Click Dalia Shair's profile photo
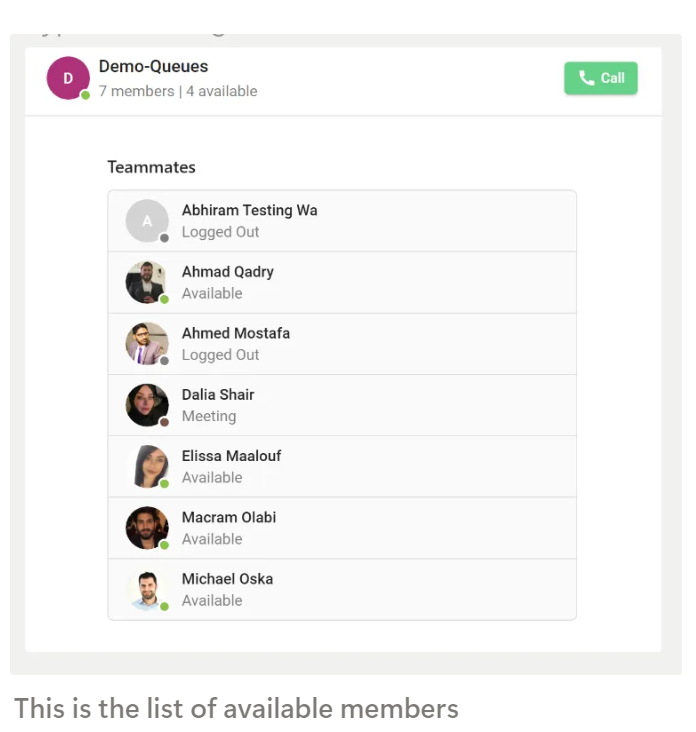696x732 pixels. (x=147, y=405)
